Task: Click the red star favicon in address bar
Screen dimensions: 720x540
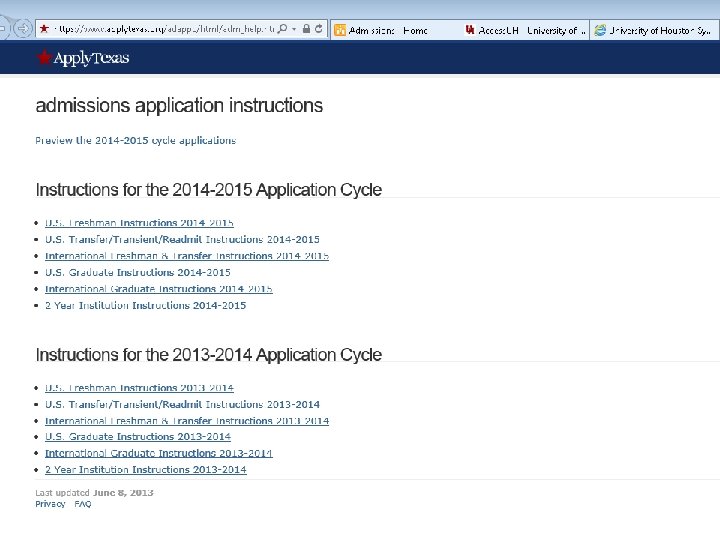Action: coord(42,30)
